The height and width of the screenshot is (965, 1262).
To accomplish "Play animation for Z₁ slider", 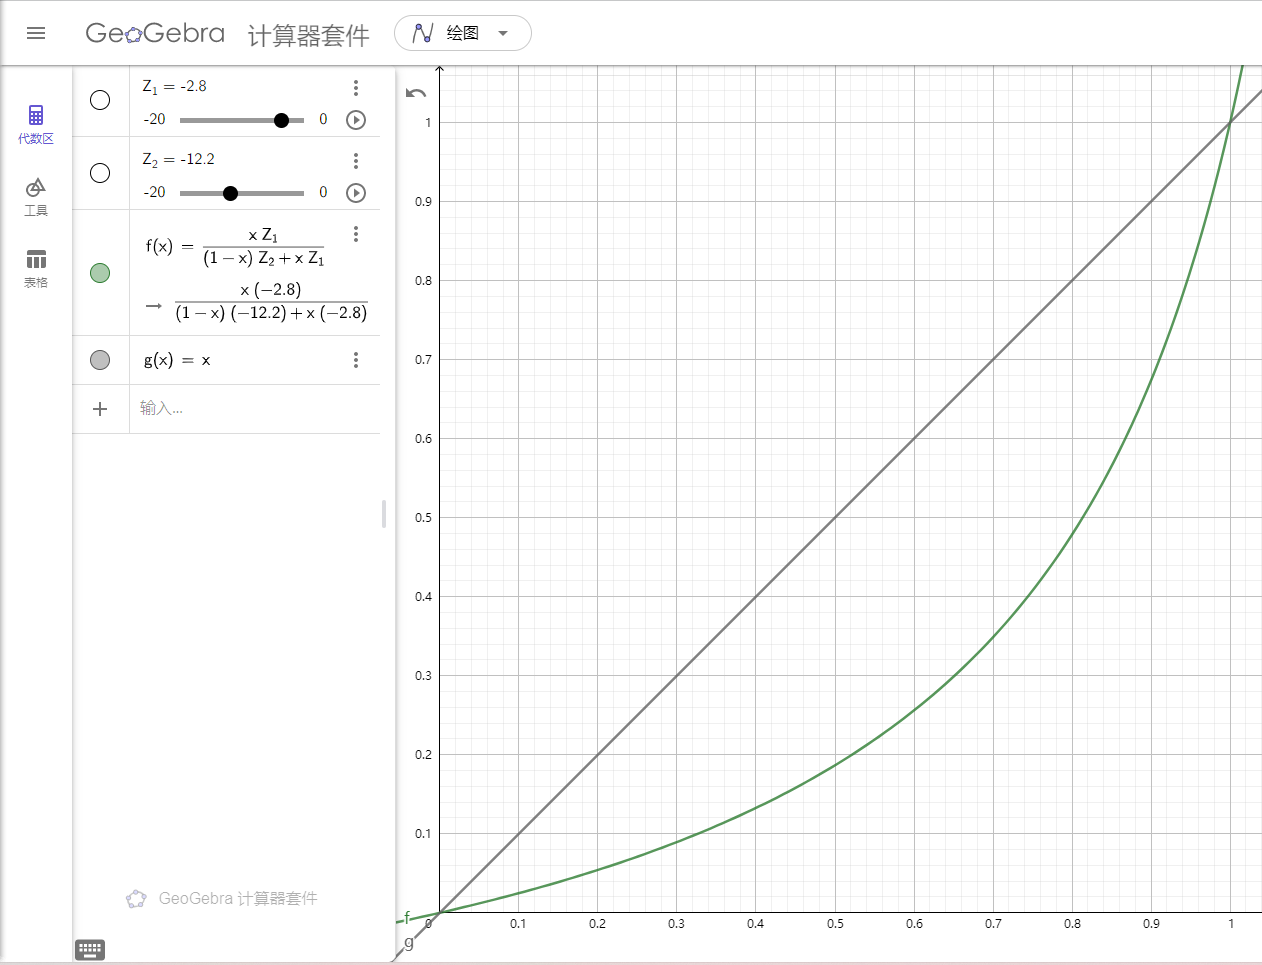I will (356, 120).
